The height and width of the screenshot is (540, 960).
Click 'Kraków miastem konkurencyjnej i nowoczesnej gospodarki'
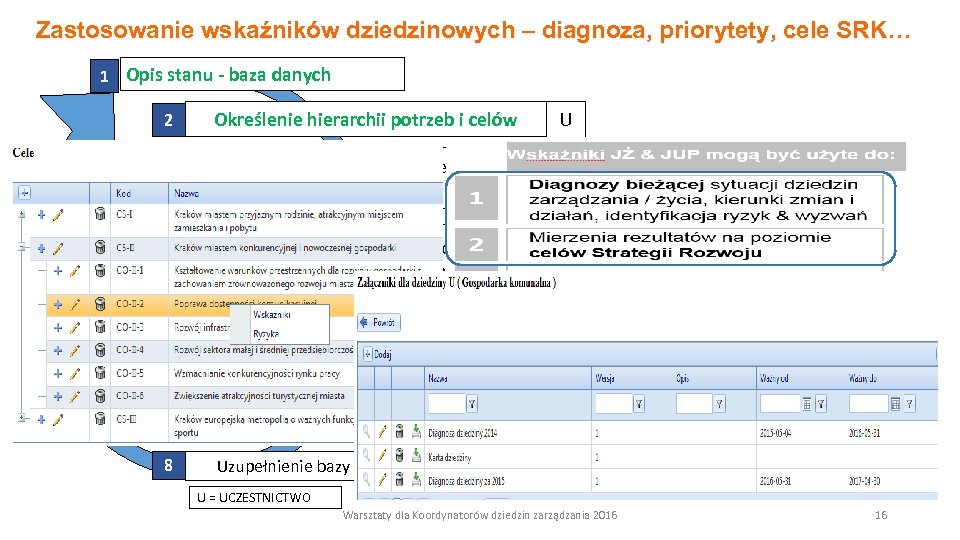point(285,248)
